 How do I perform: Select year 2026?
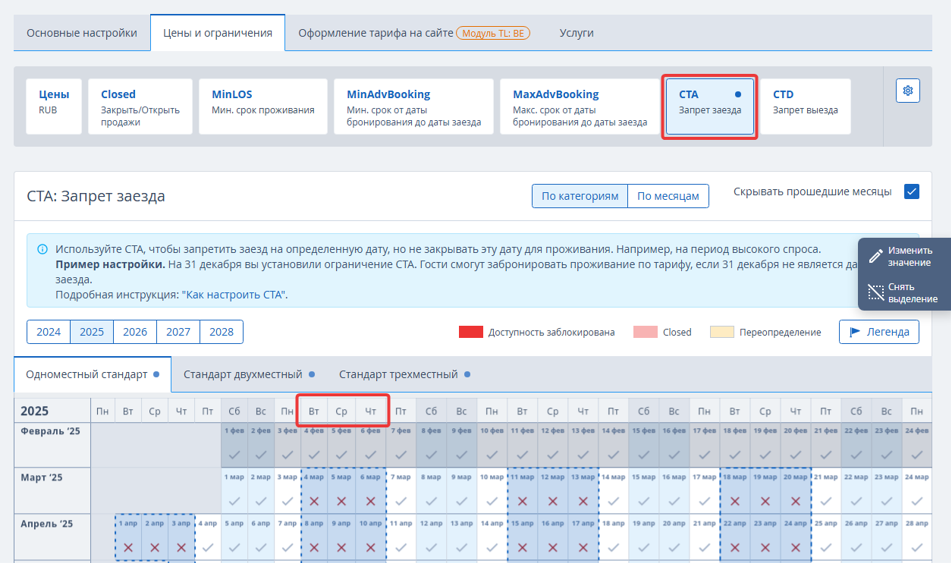(135, 332)
